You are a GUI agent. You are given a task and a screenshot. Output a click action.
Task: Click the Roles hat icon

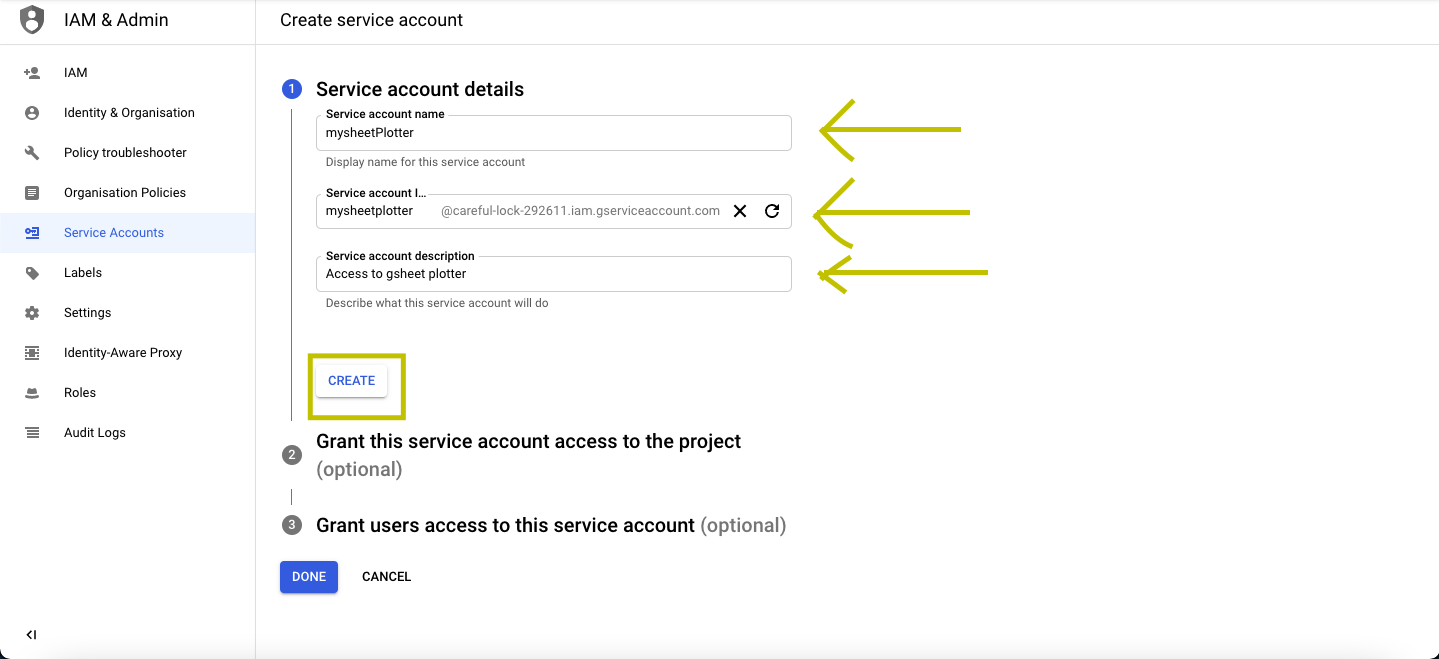32,393
